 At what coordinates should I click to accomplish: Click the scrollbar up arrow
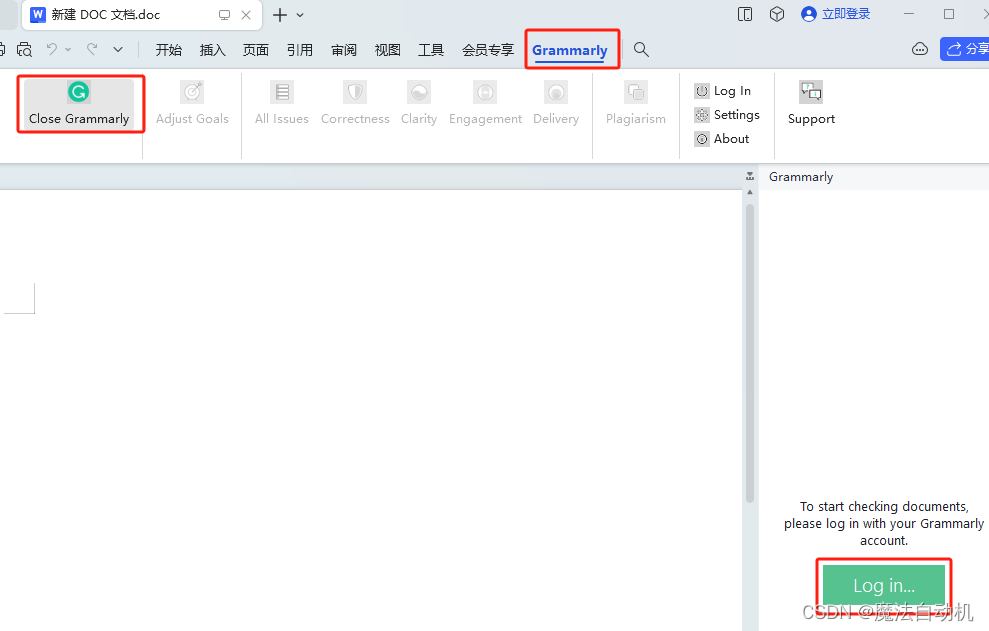(750, 192)
